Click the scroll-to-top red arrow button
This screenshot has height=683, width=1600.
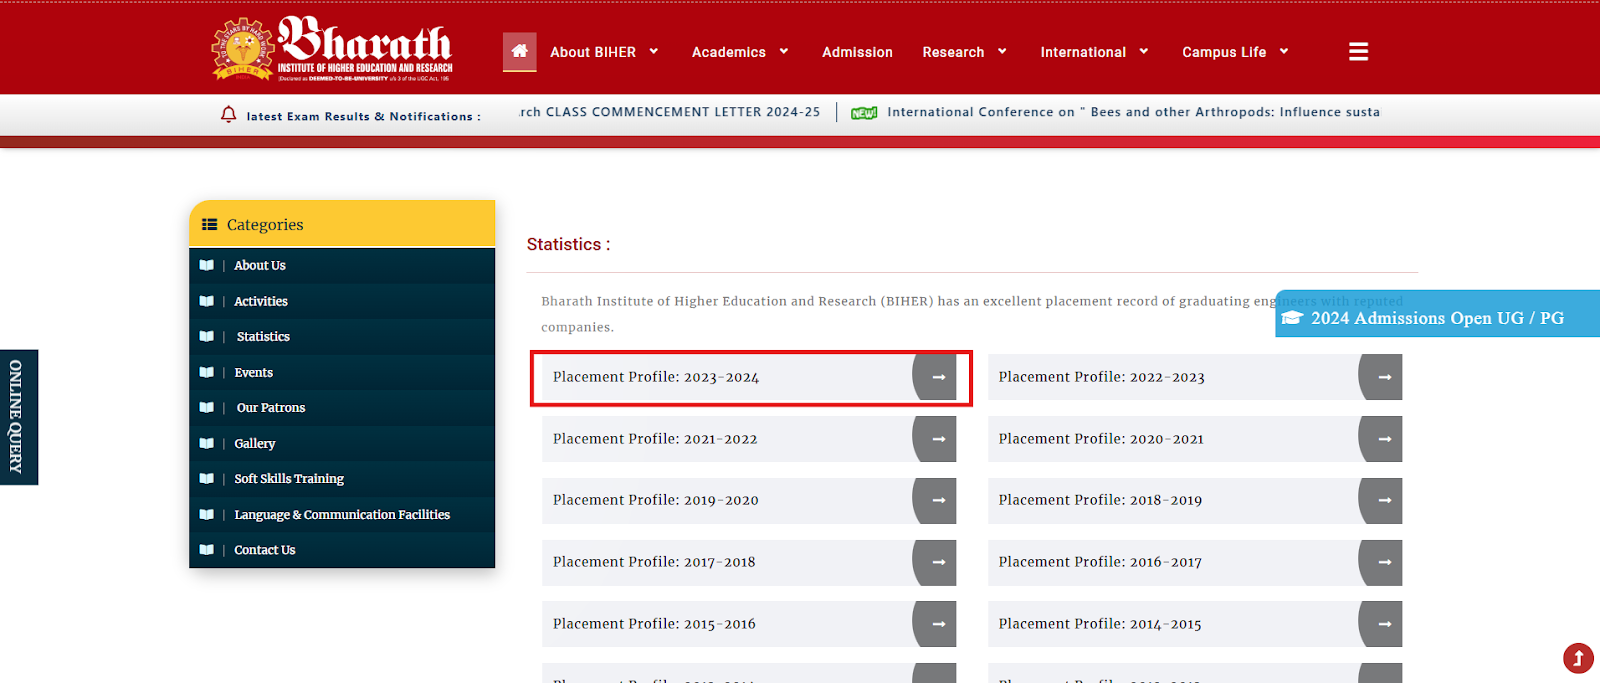coord(1578,658)
